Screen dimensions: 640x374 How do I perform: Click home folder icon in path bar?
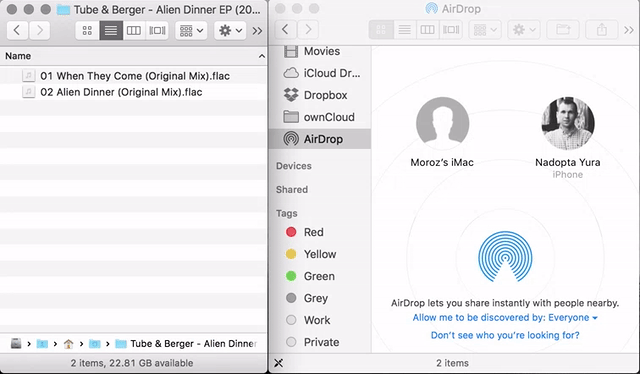coord(68,344)
